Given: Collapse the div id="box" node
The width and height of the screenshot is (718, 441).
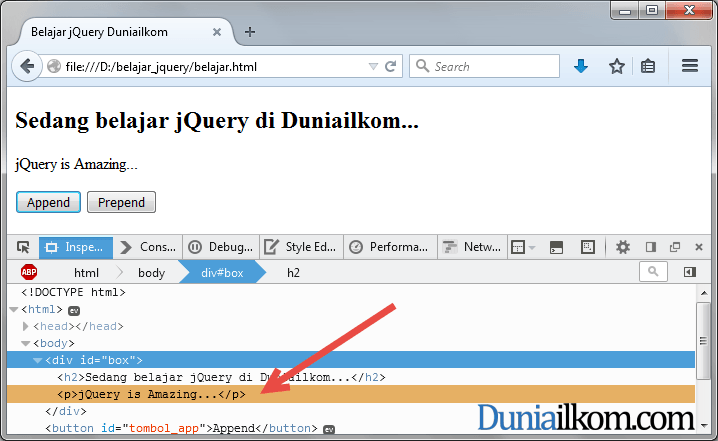Looking at the screenshot, I should click(x=38, y=360).
